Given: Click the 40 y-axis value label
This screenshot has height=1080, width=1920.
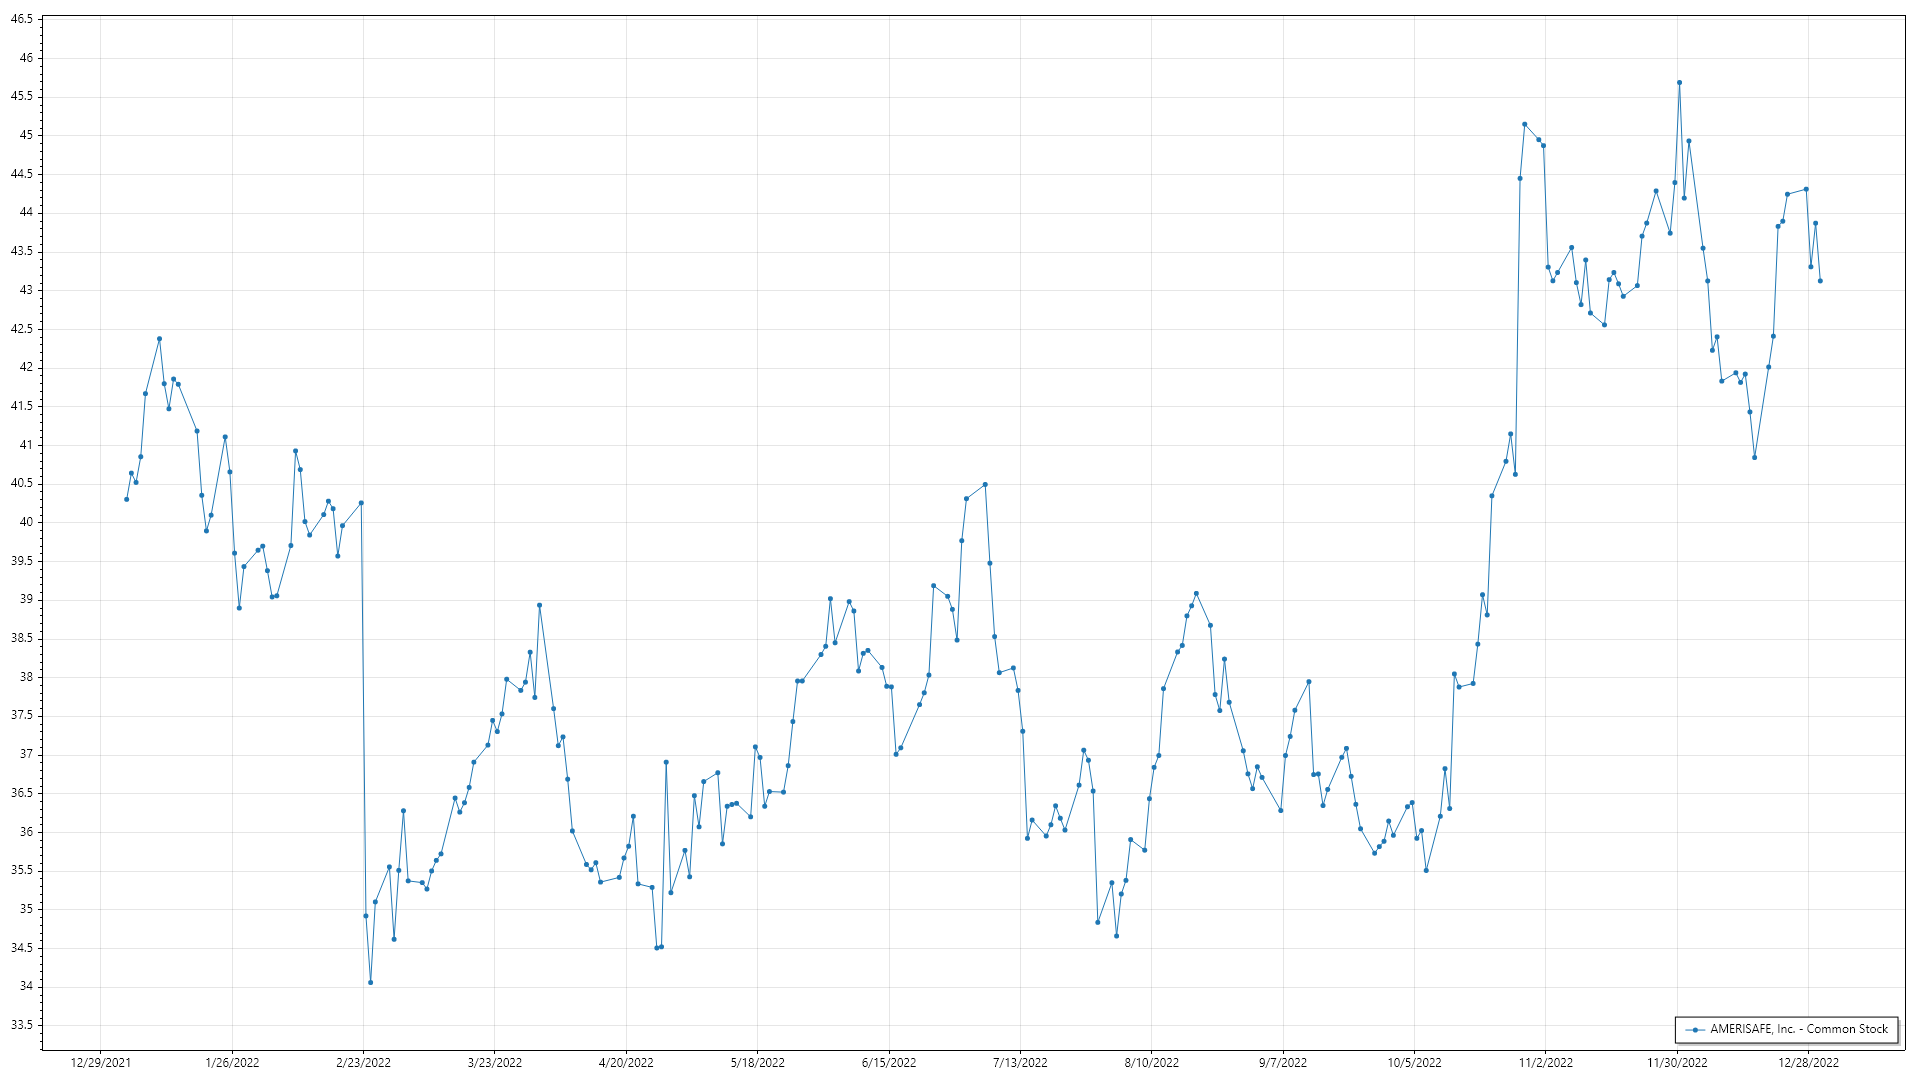Looking at the screenshot, I should (x=26, y=522).
